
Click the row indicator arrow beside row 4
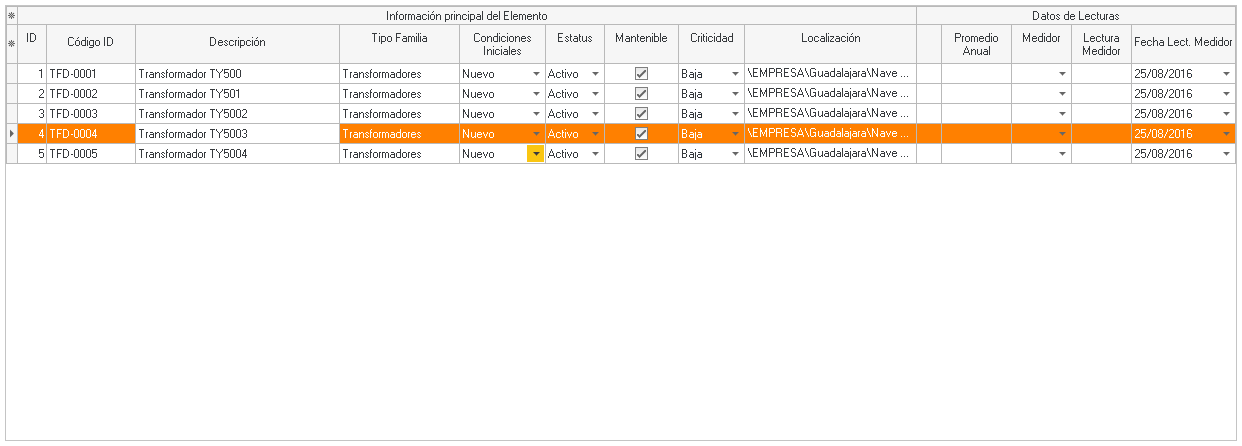click(x=11, y=134)
